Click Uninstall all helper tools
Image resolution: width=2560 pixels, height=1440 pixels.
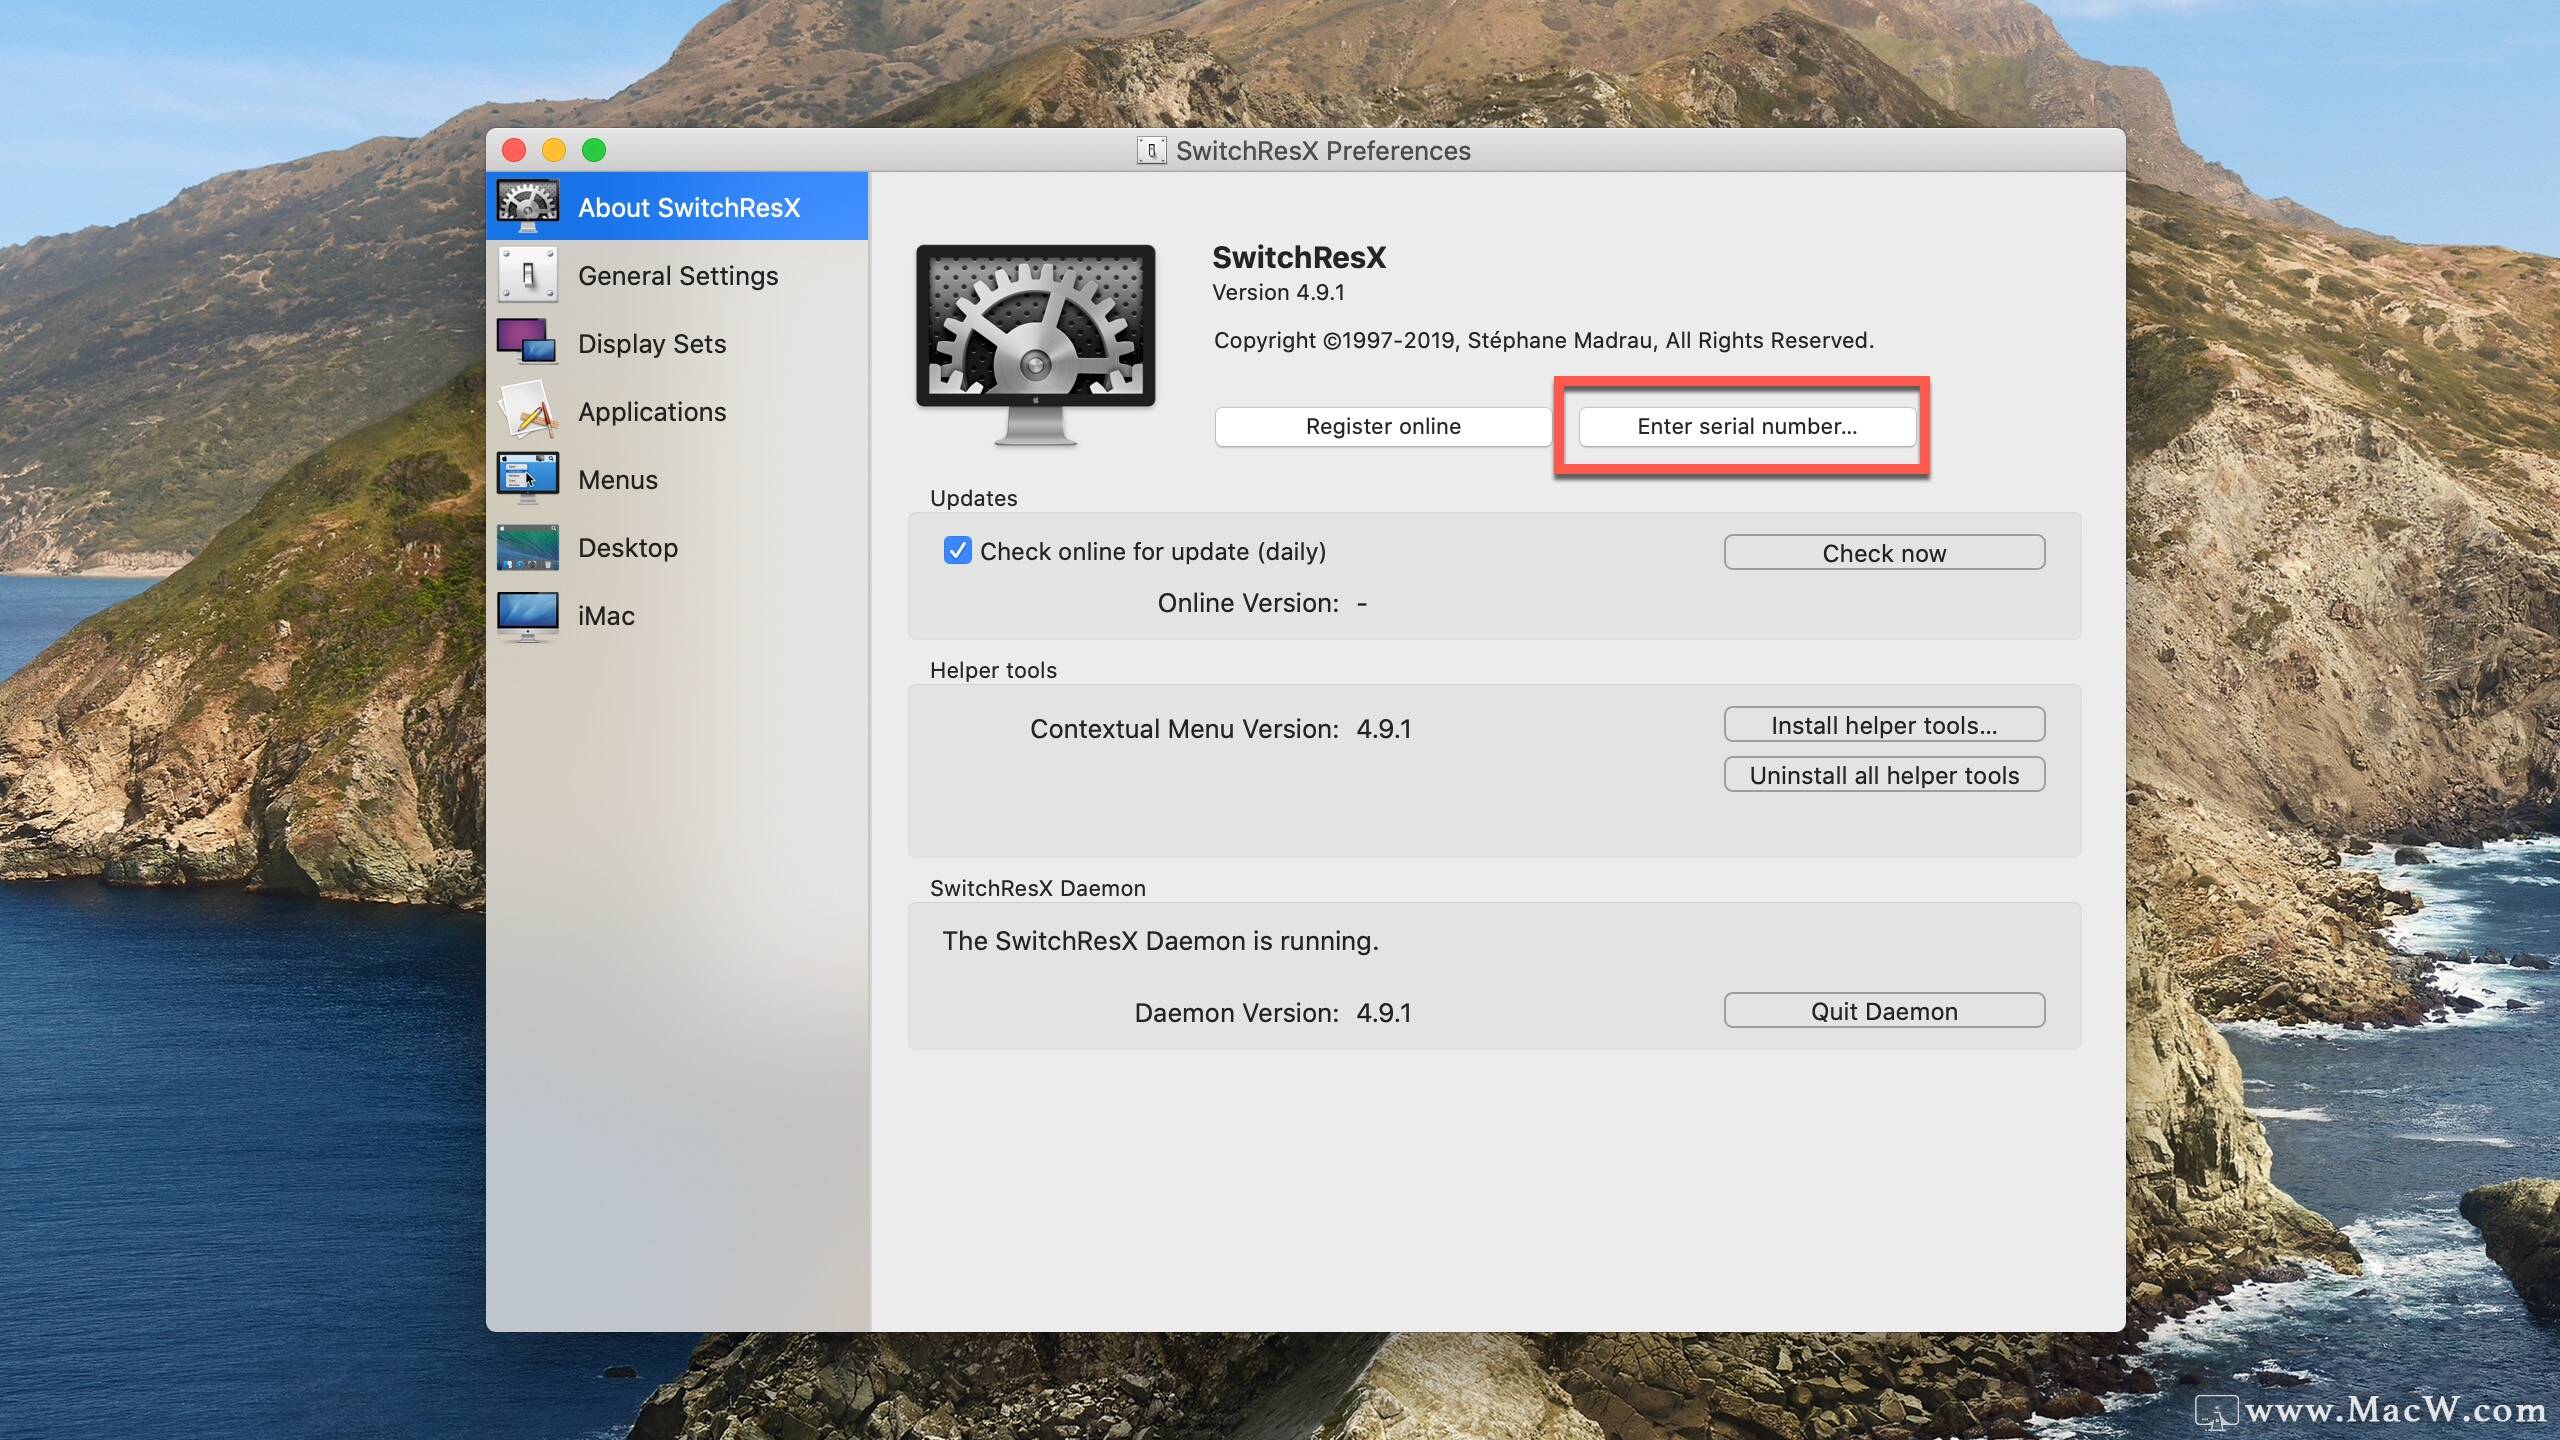click(1883, 774)
